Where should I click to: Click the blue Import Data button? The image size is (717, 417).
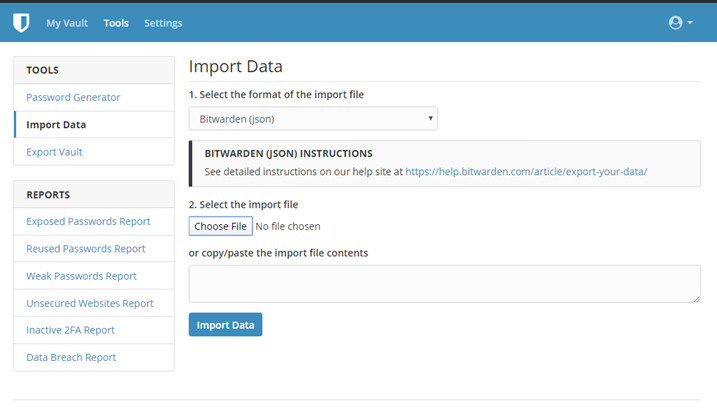click(x=225, y=325)
